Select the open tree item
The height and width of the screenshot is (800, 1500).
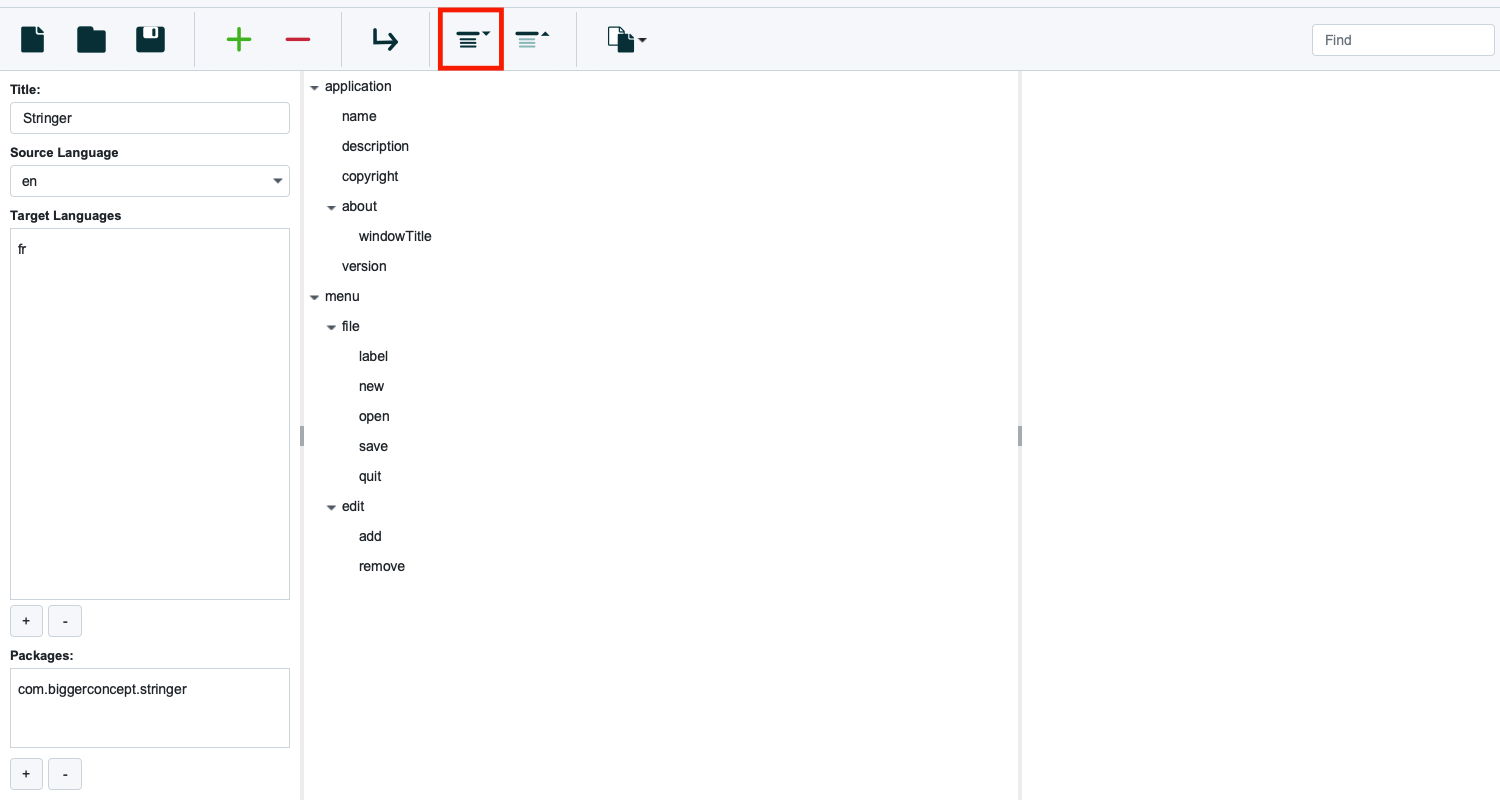tap(374, 416)
